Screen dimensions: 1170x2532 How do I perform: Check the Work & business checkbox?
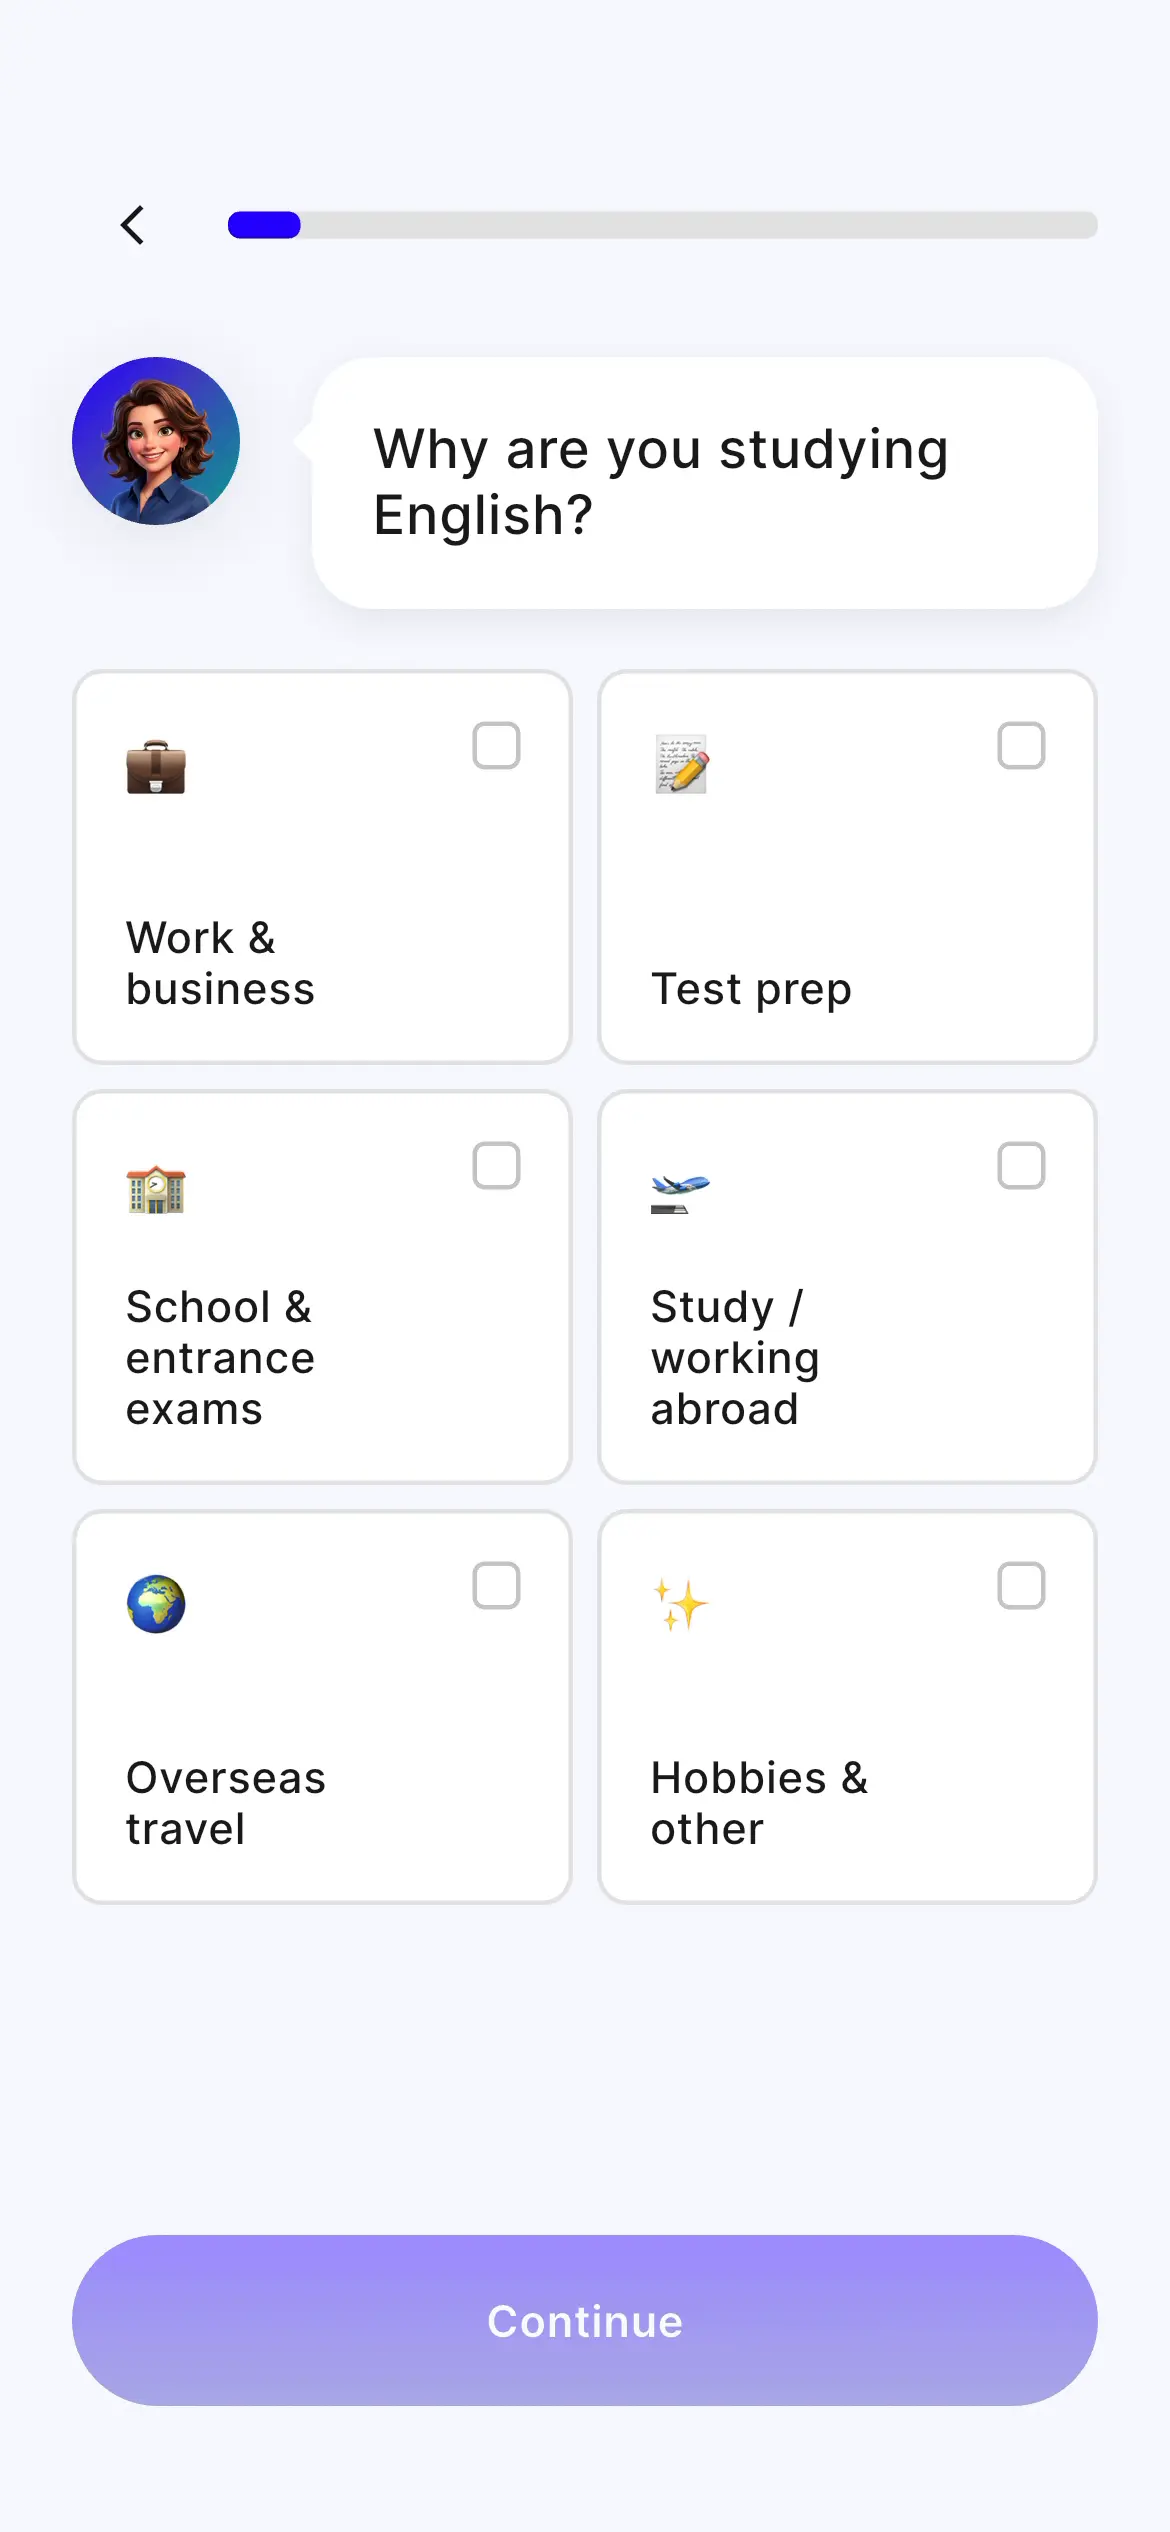496,746
